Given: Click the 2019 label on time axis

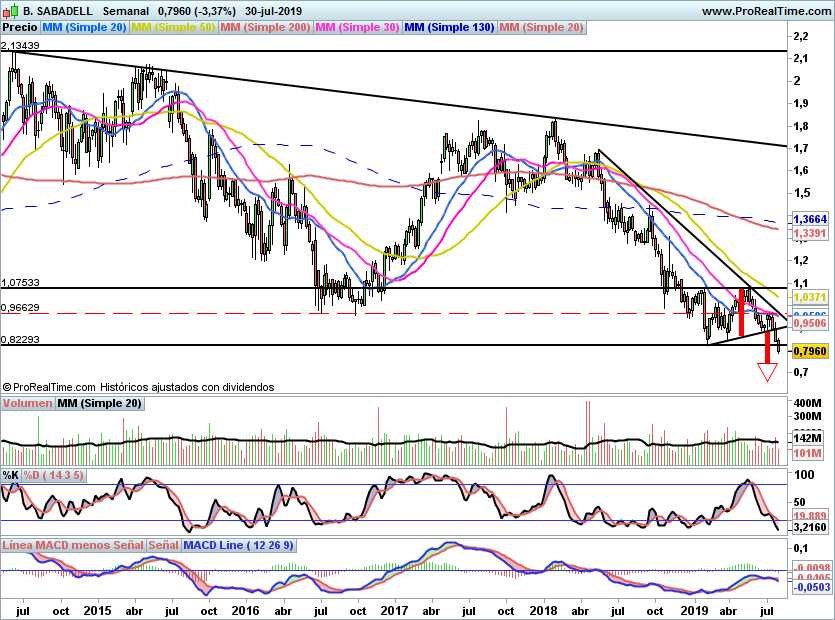Looking at the screenshot, I should click(694, 610).
